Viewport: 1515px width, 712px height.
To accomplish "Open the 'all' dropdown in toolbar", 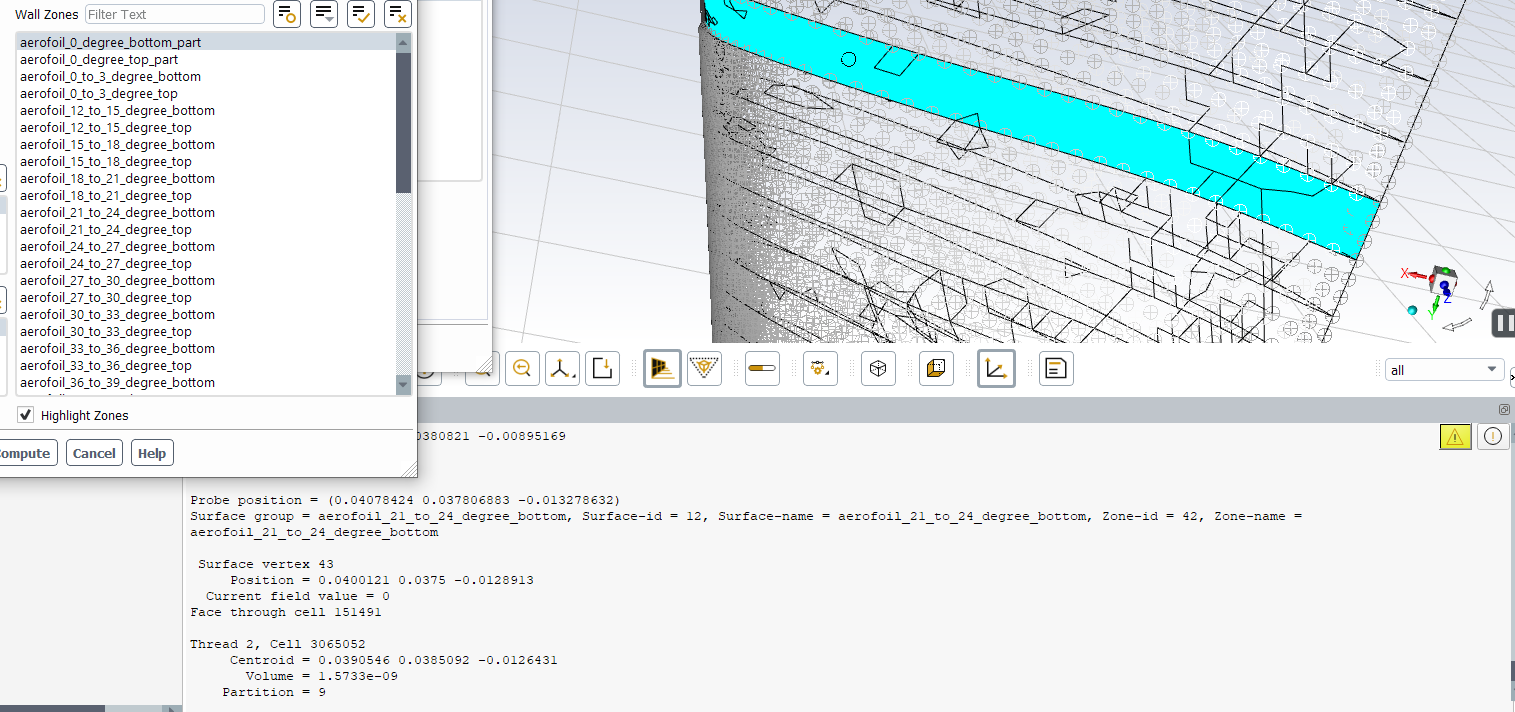I will [1444, 370].
